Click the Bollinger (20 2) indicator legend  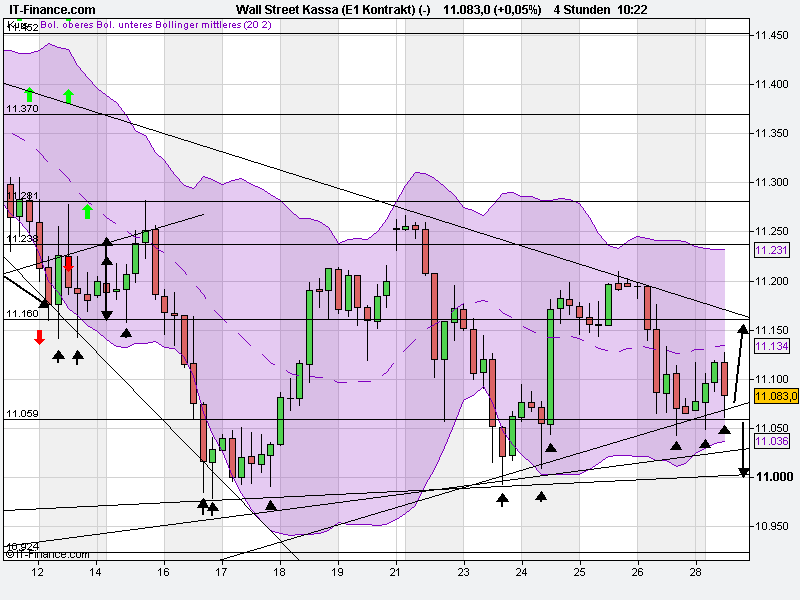(156, 24)
